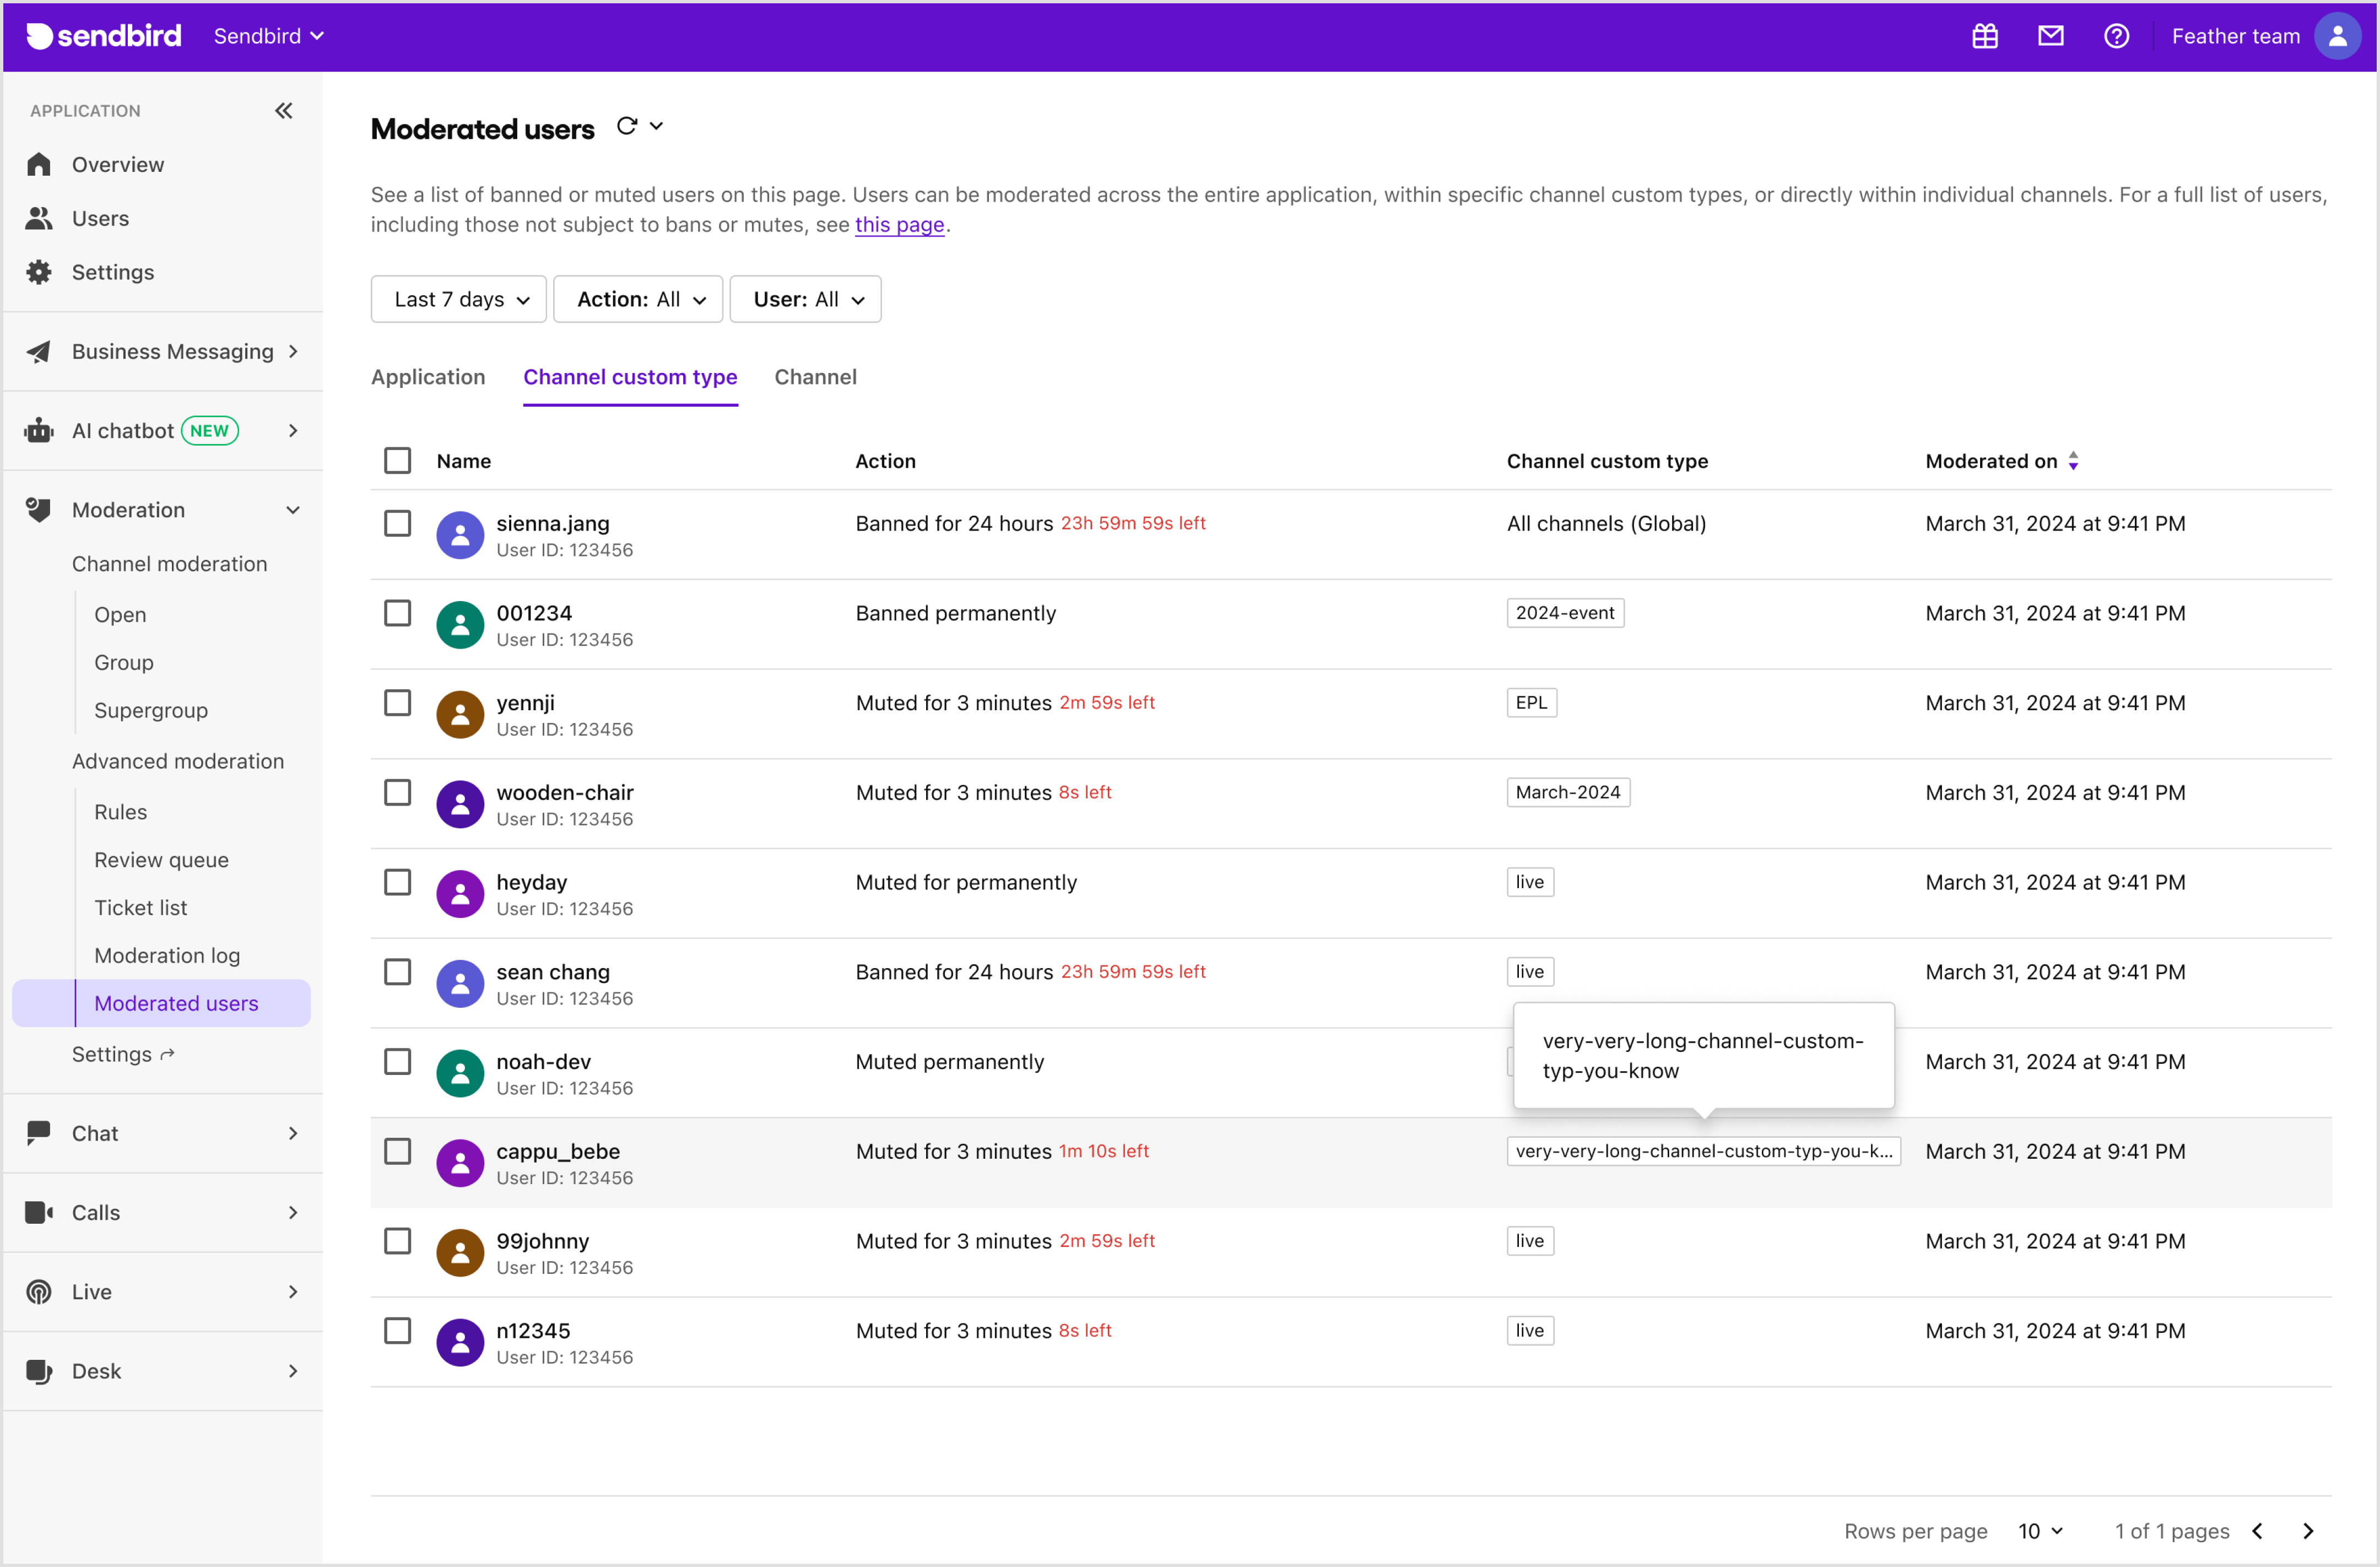Go to Moderation log in the sidebar

coord(167,955)
